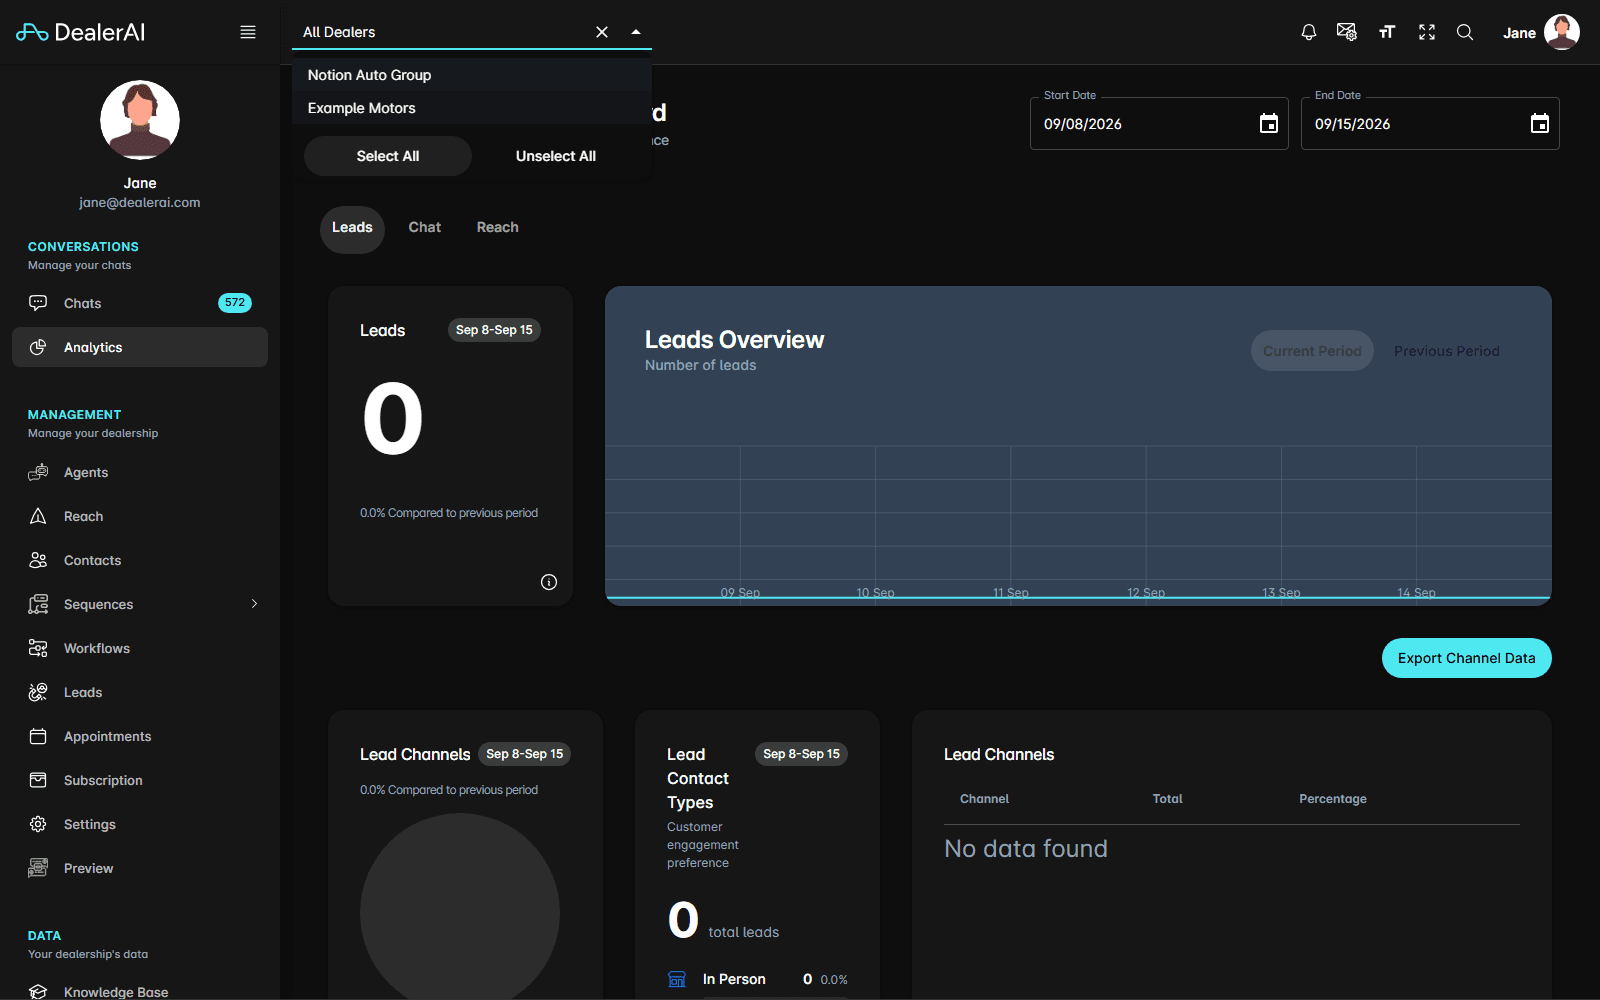This screenshot has height=1000, width=1600.
Task: Expand the Sequences submenu chevron
Action: click(x=254, y=604)
